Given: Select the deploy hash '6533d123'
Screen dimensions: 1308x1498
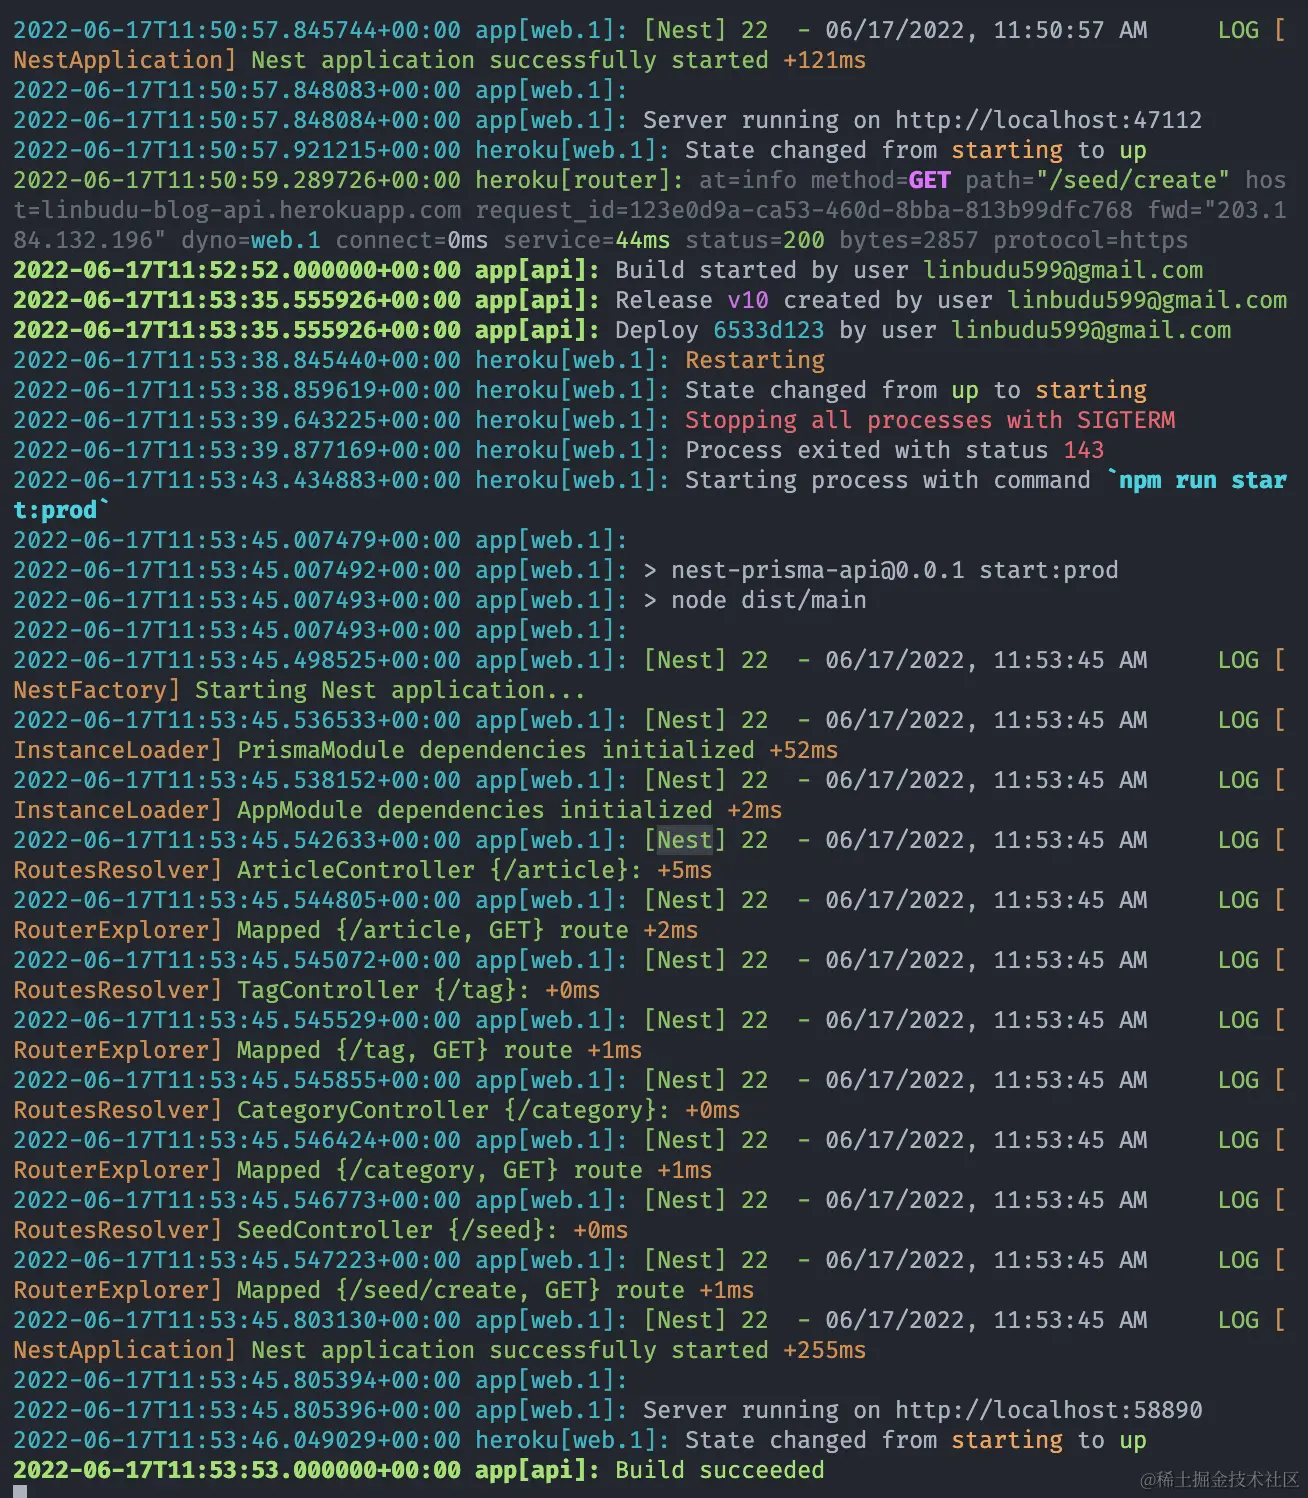Looking at the screenshot, I should coord(769,330).
